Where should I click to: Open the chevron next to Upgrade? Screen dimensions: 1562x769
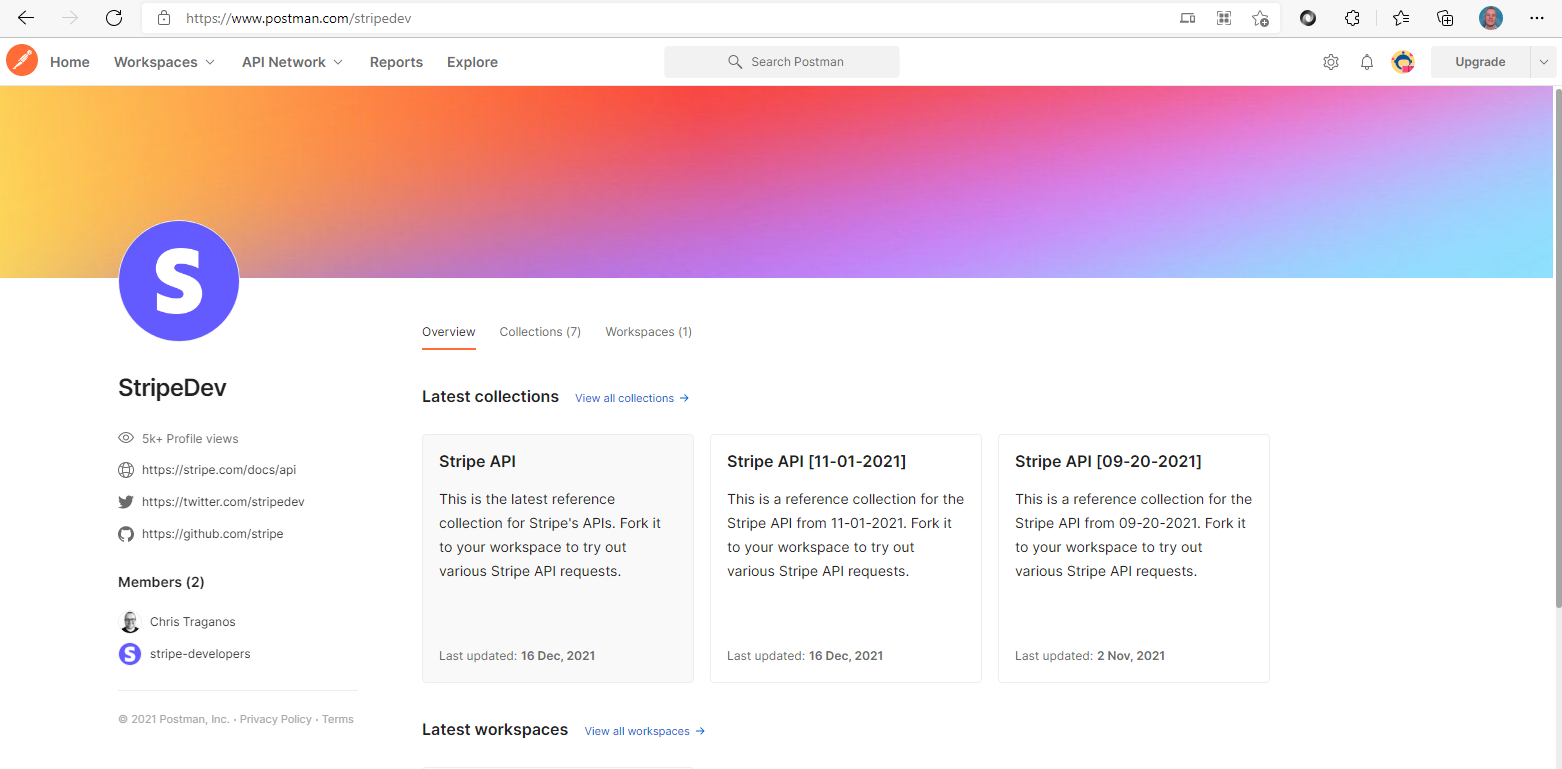(1544, 61)
